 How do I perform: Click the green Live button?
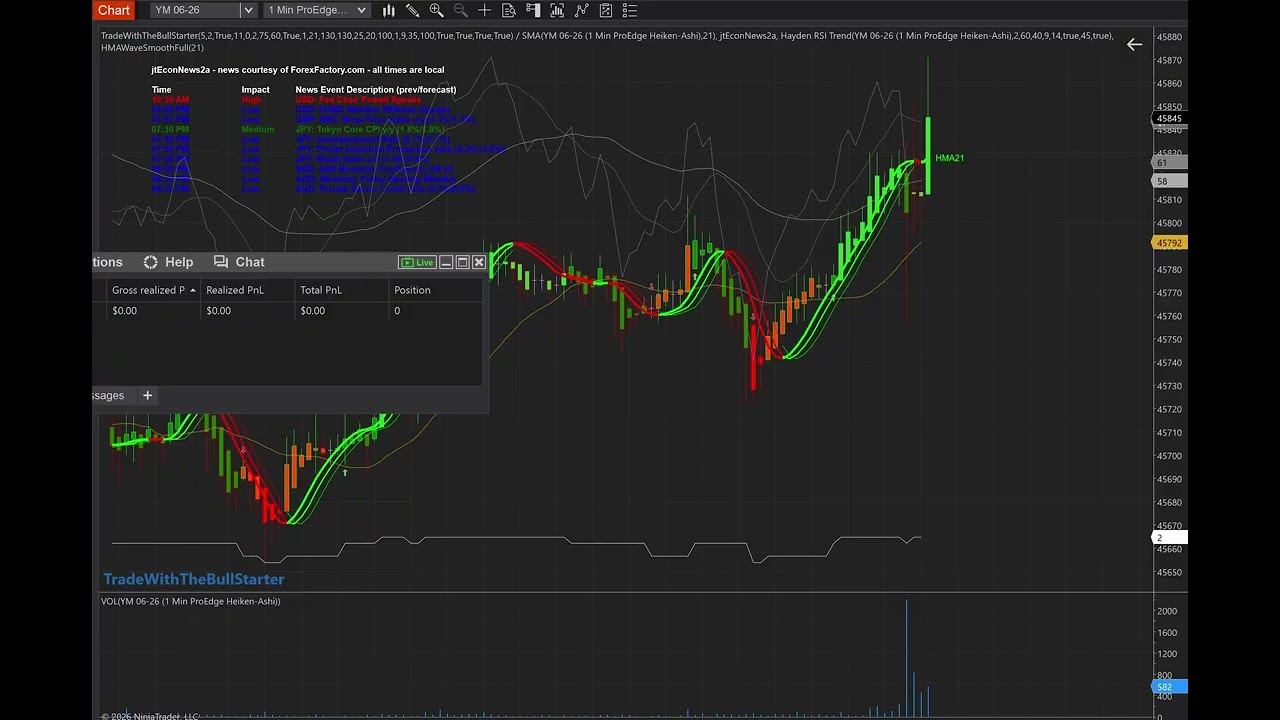point(417,262)
